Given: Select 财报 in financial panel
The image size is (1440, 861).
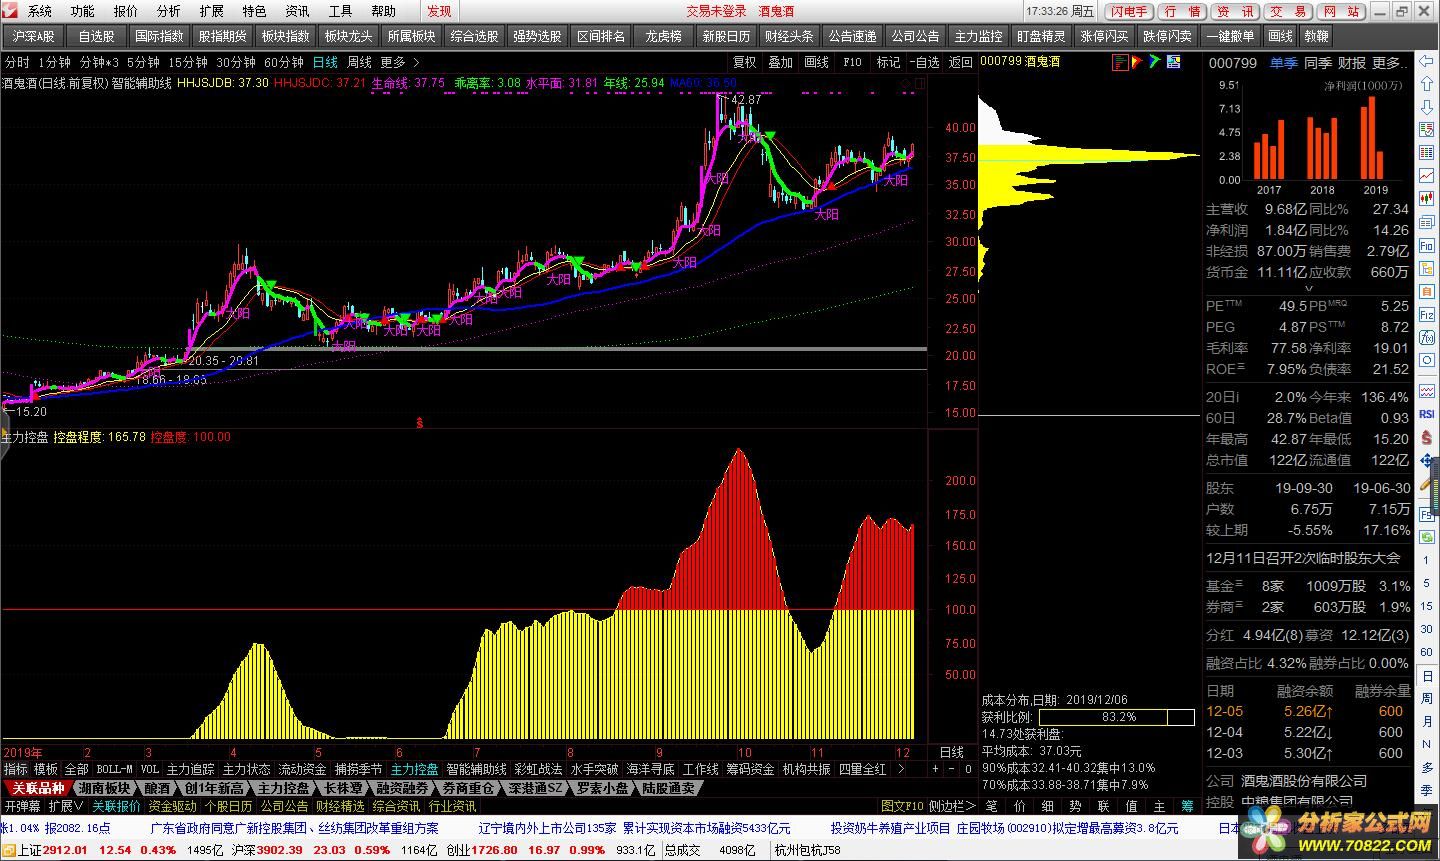Looking at the screenshot, I should point(1352,62).
